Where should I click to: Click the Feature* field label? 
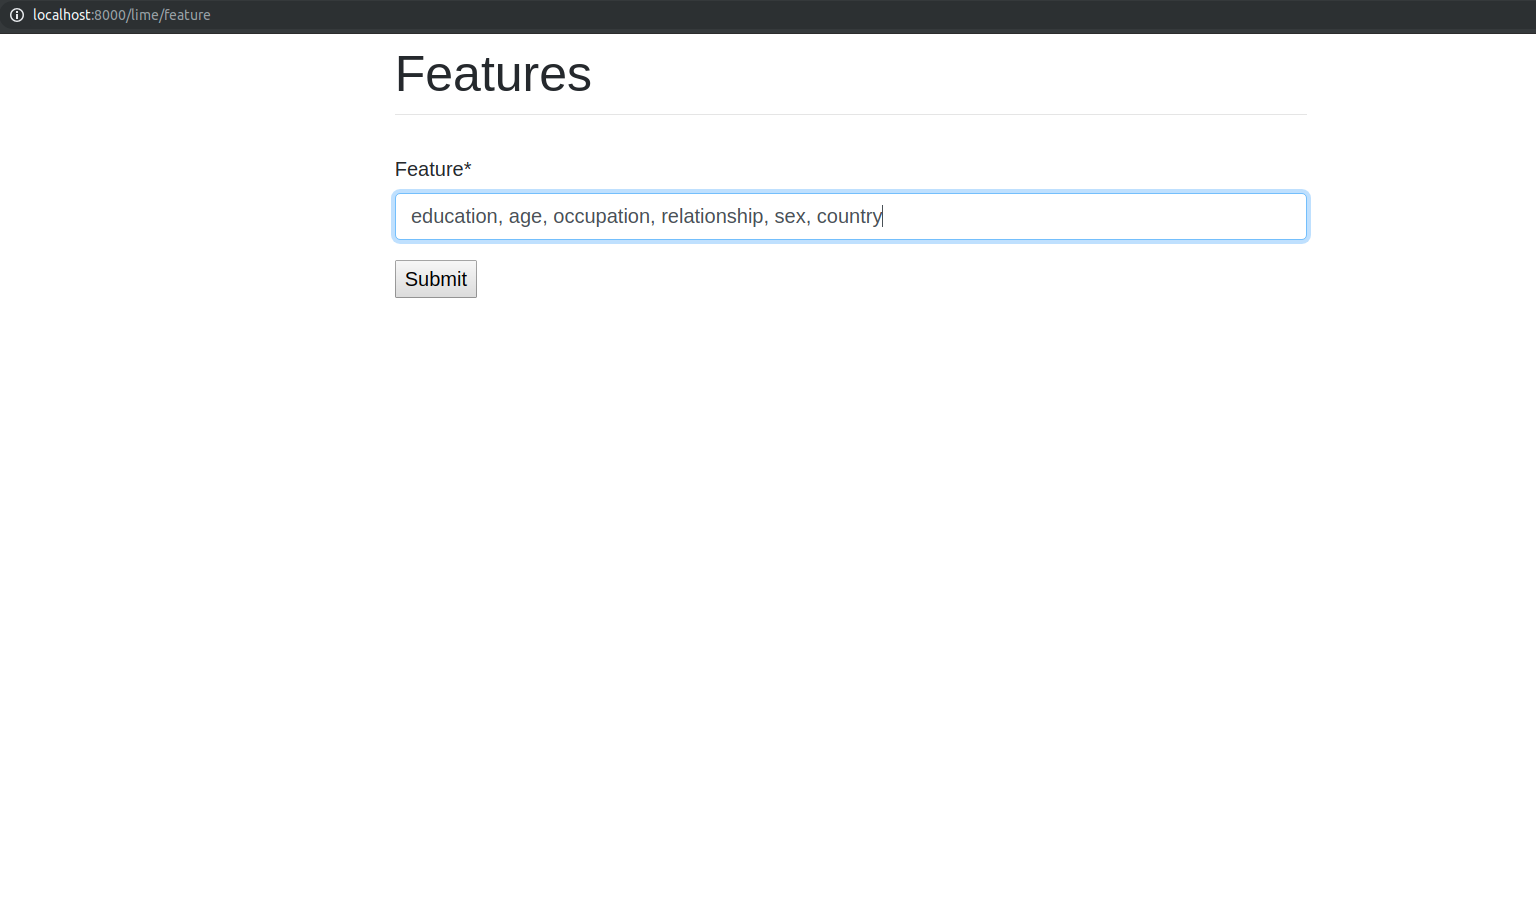[433, 169]
